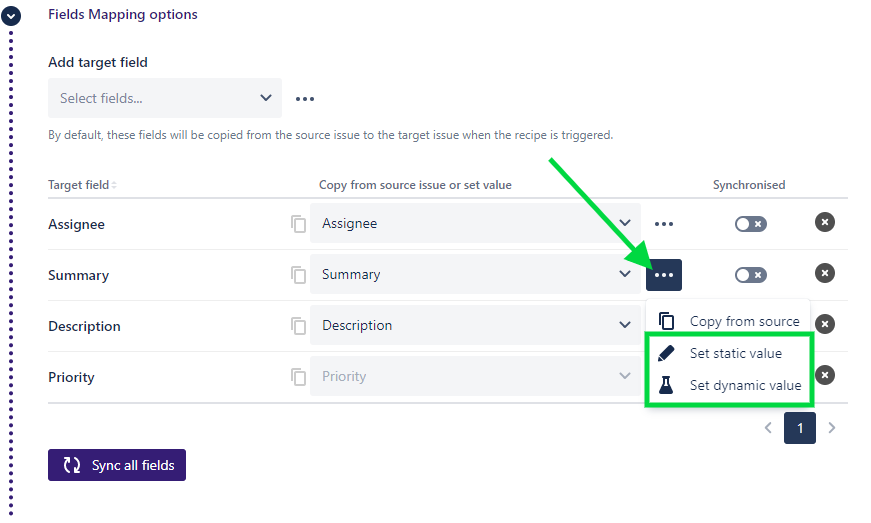Click the copy icon beside the Description field

[298, 326]
